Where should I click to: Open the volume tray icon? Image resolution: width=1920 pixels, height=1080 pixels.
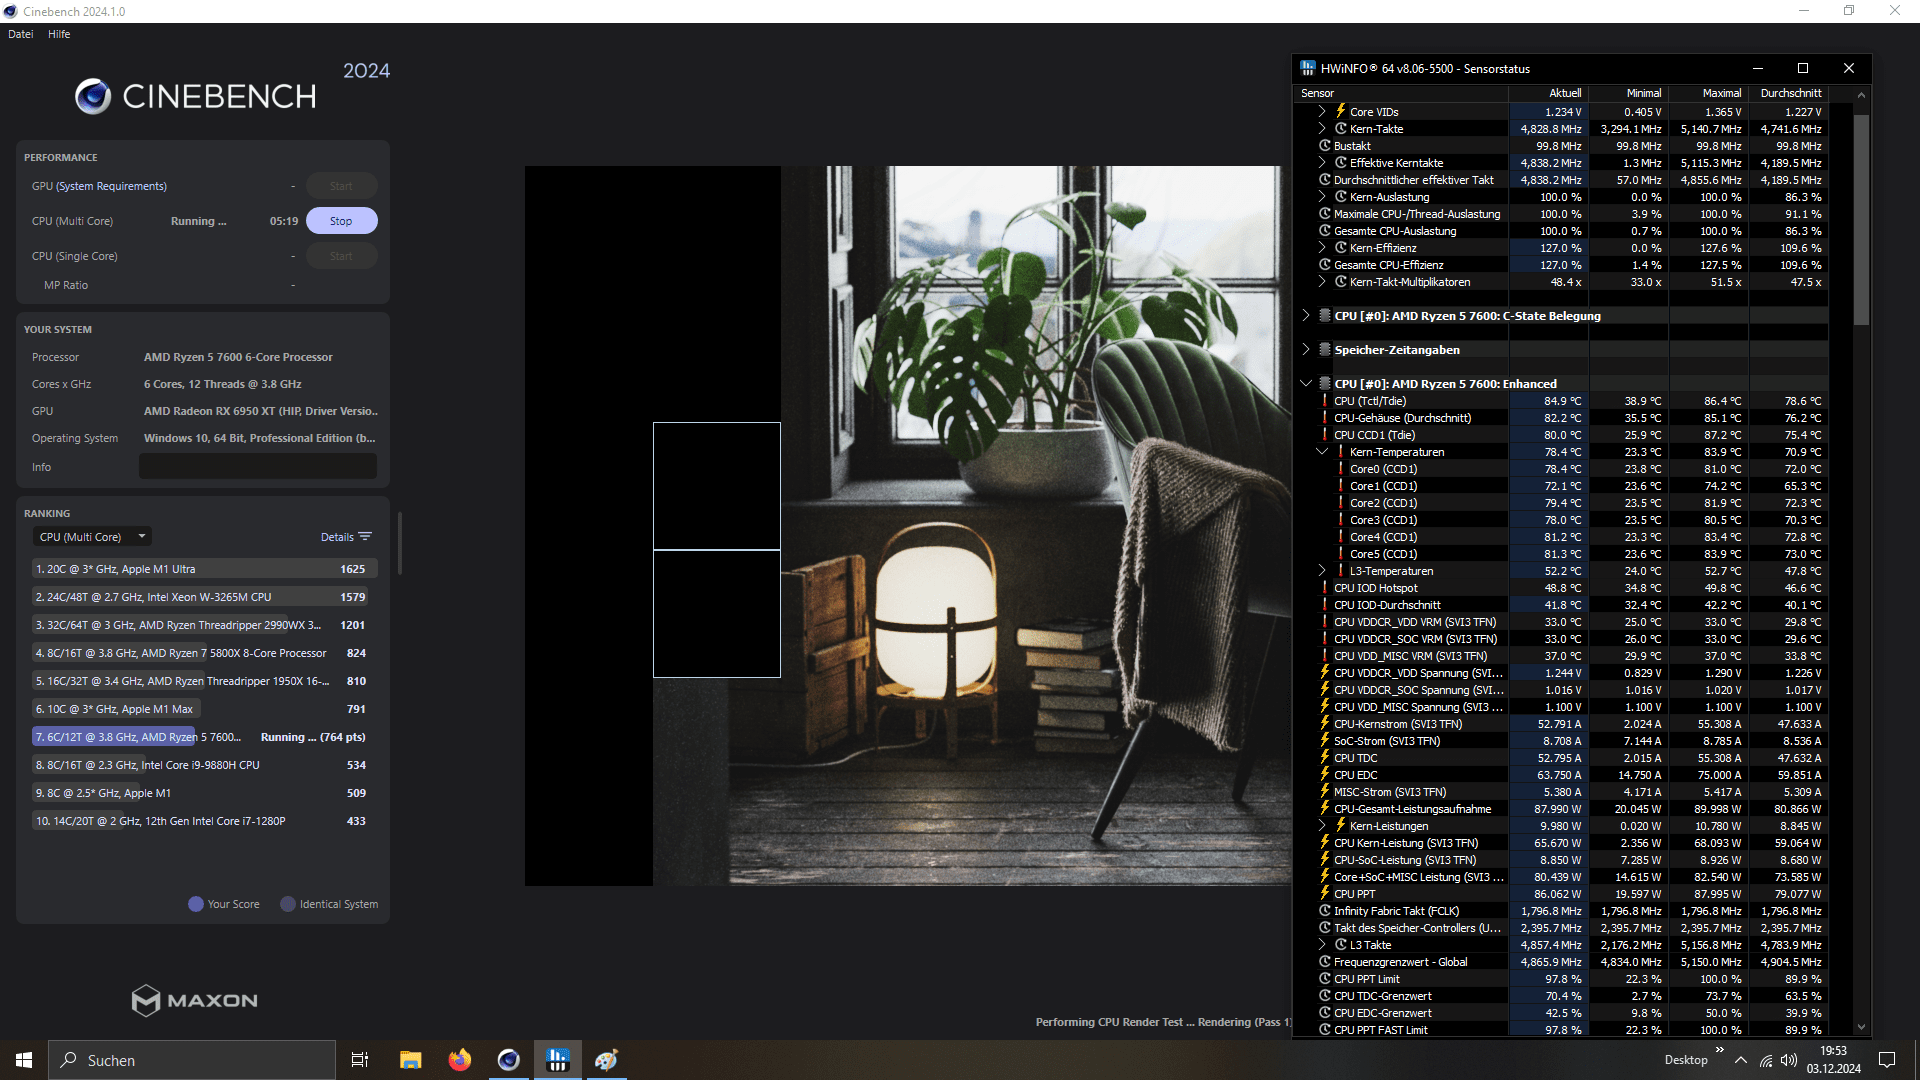click(x=1789, y=1060)
